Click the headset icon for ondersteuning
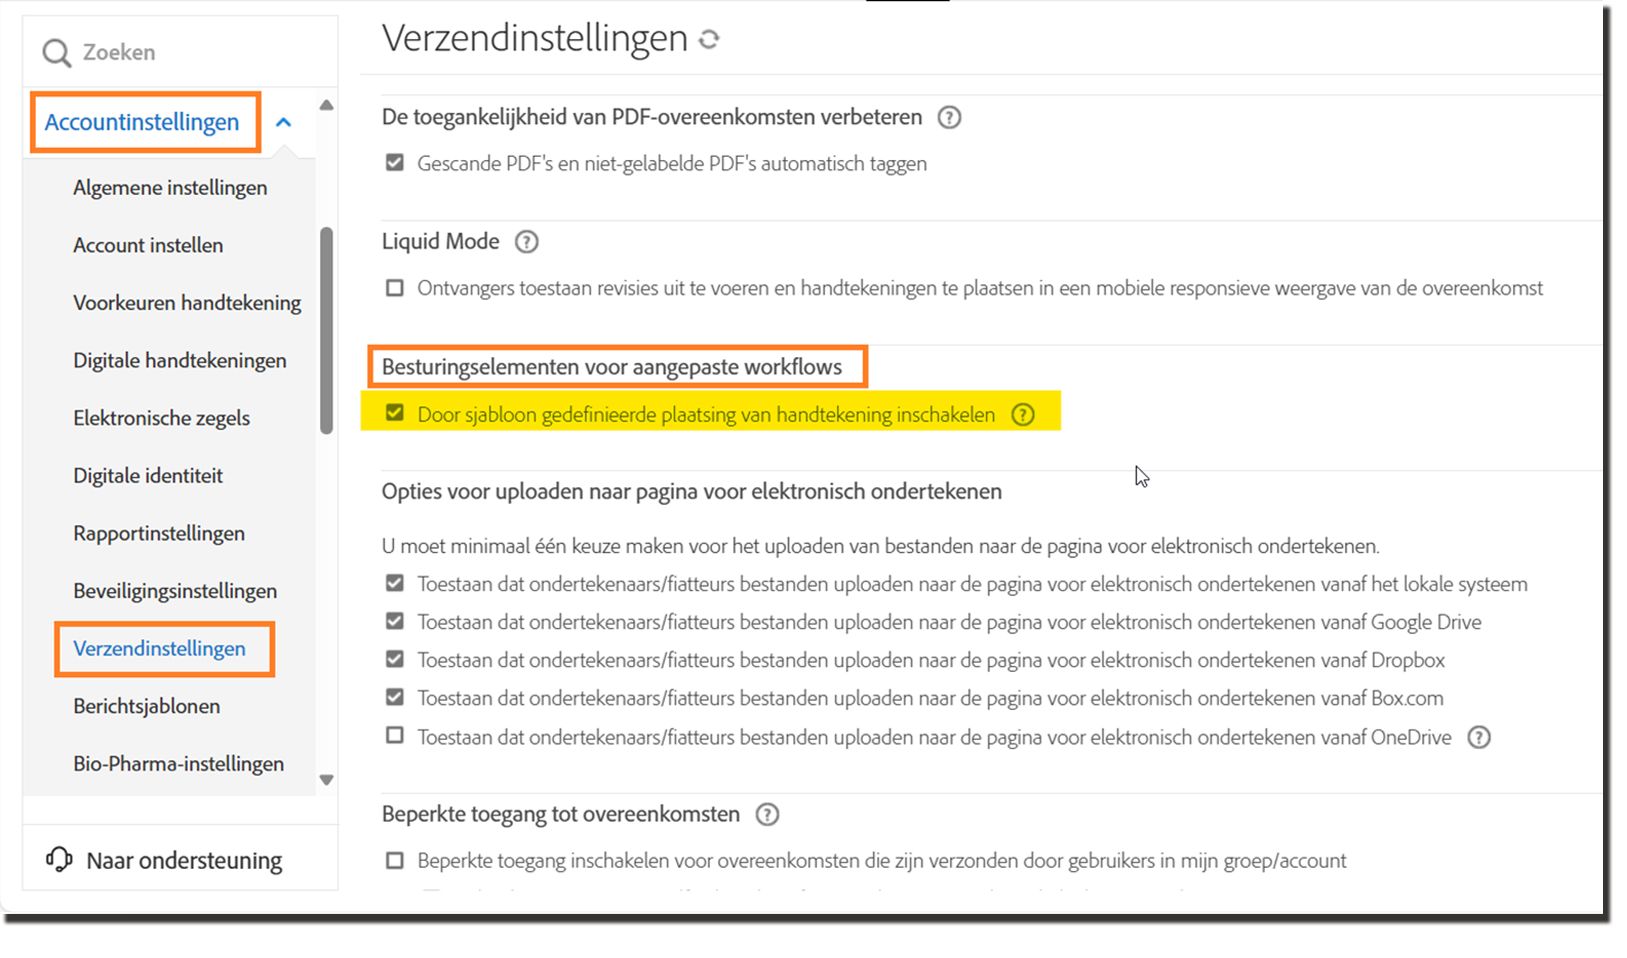Viewport: 1627px width, 958px height. (x=59, y=859)
